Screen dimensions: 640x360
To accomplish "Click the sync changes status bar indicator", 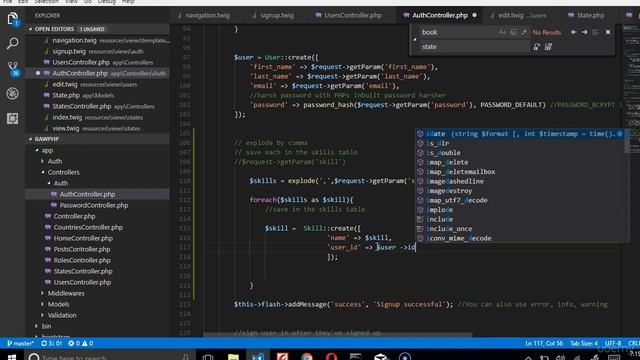I will pyautogui.click(x=51, y=343).
